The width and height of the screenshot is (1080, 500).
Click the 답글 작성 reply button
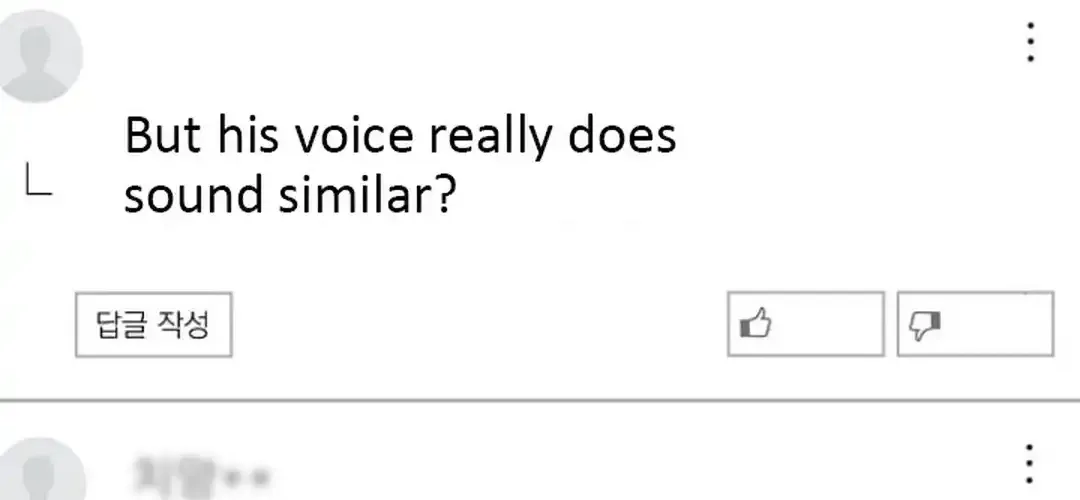tap(153, 324)
